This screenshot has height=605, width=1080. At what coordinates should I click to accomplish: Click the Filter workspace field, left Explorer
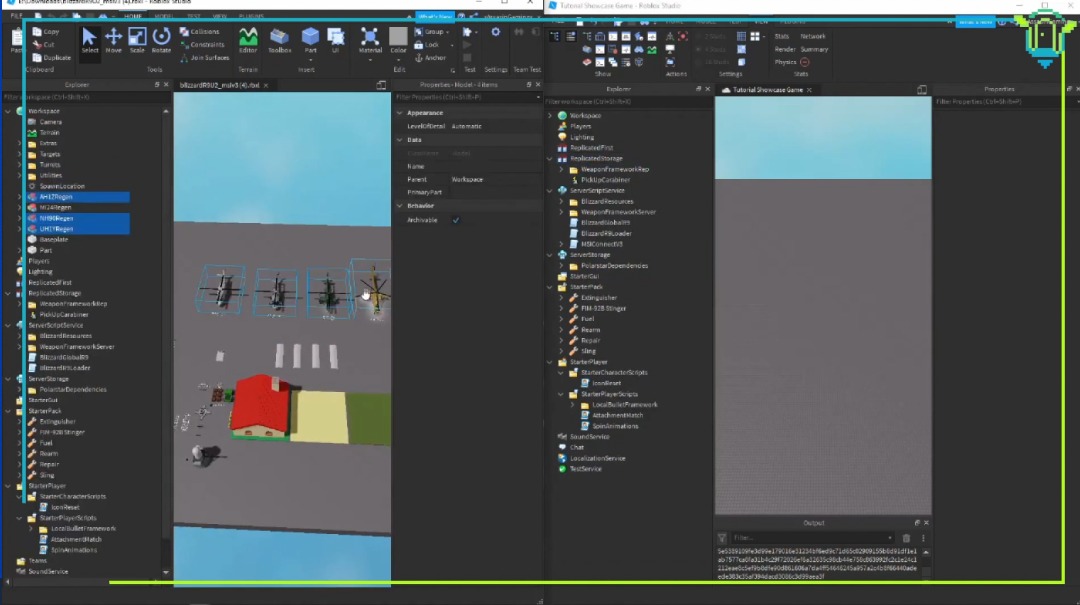coord(85,98)
